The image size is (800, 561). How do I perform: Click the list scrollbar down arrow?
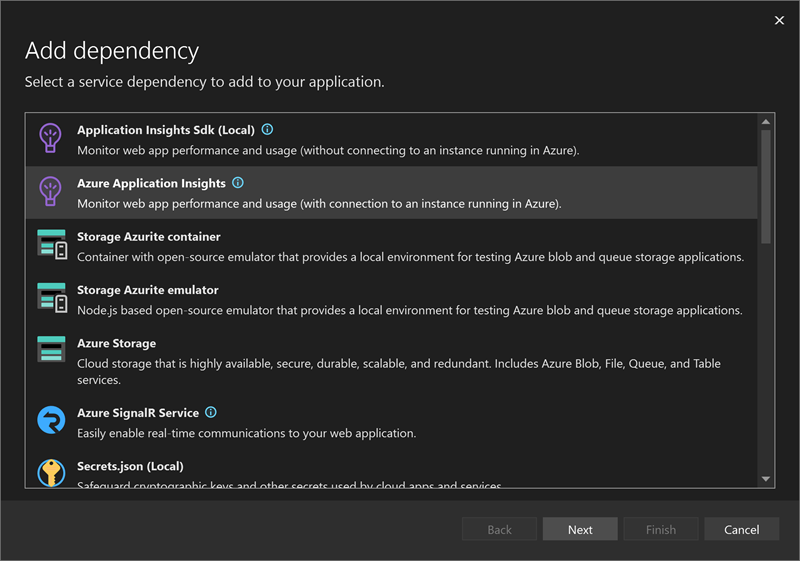pyautogui.click(x=765, y=478)
